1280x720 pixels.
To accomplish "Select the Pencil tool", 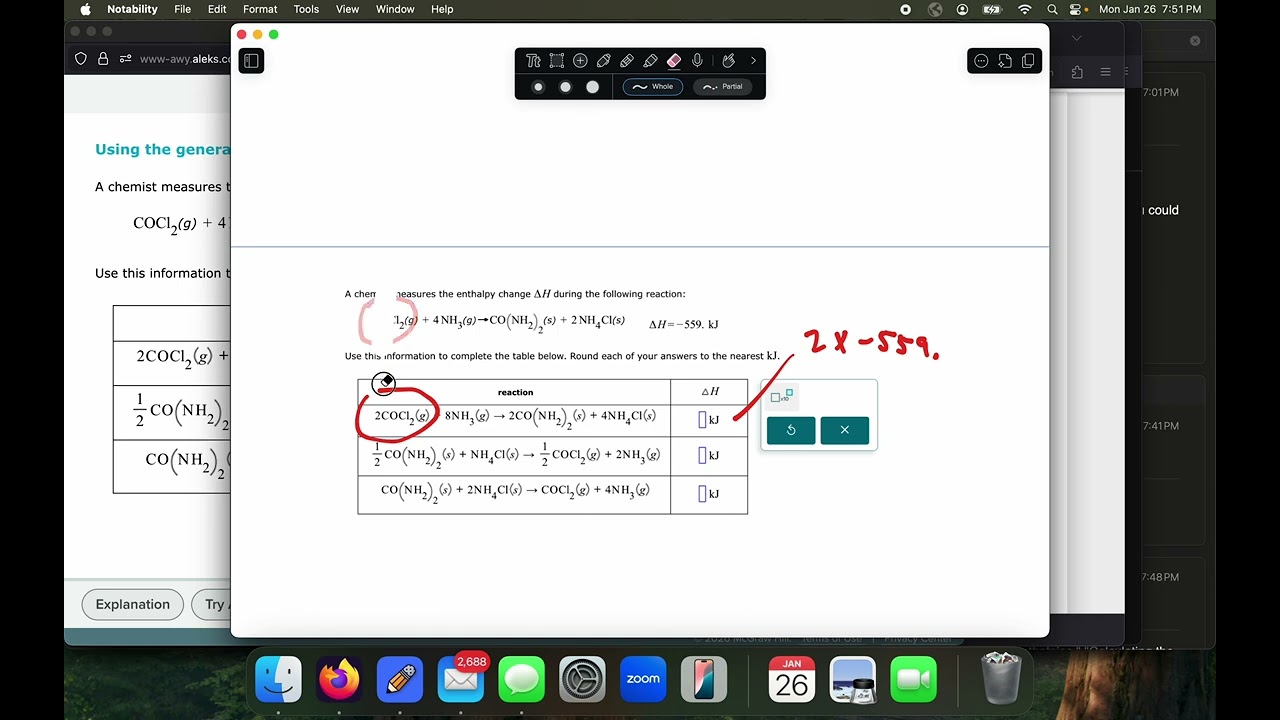I will point(627,61).
